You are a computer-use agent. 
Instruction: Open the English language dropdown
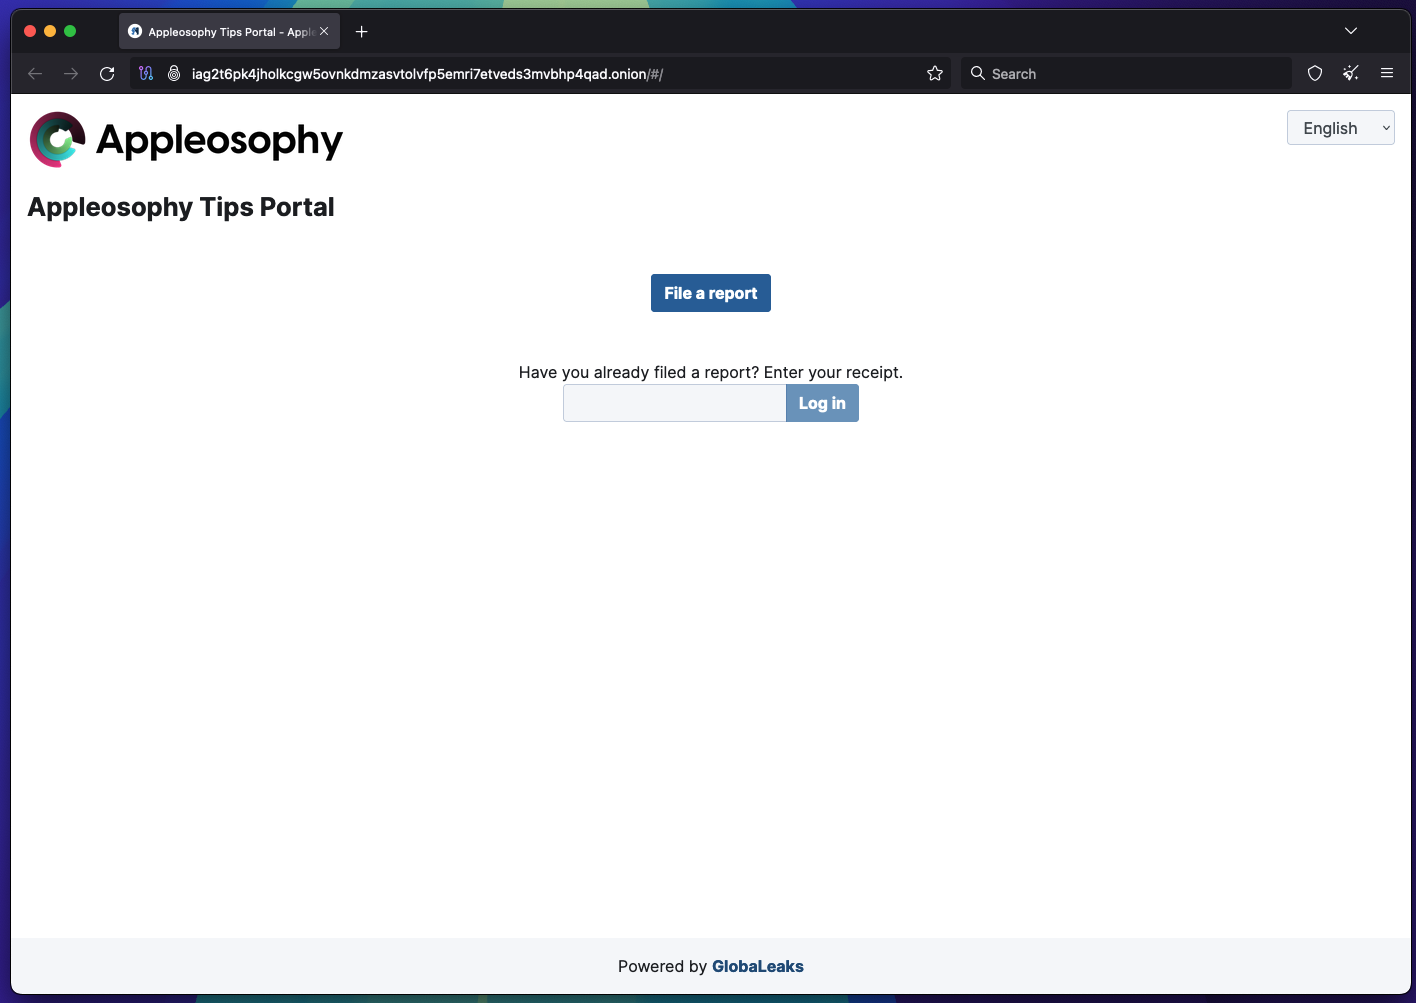1340,128
